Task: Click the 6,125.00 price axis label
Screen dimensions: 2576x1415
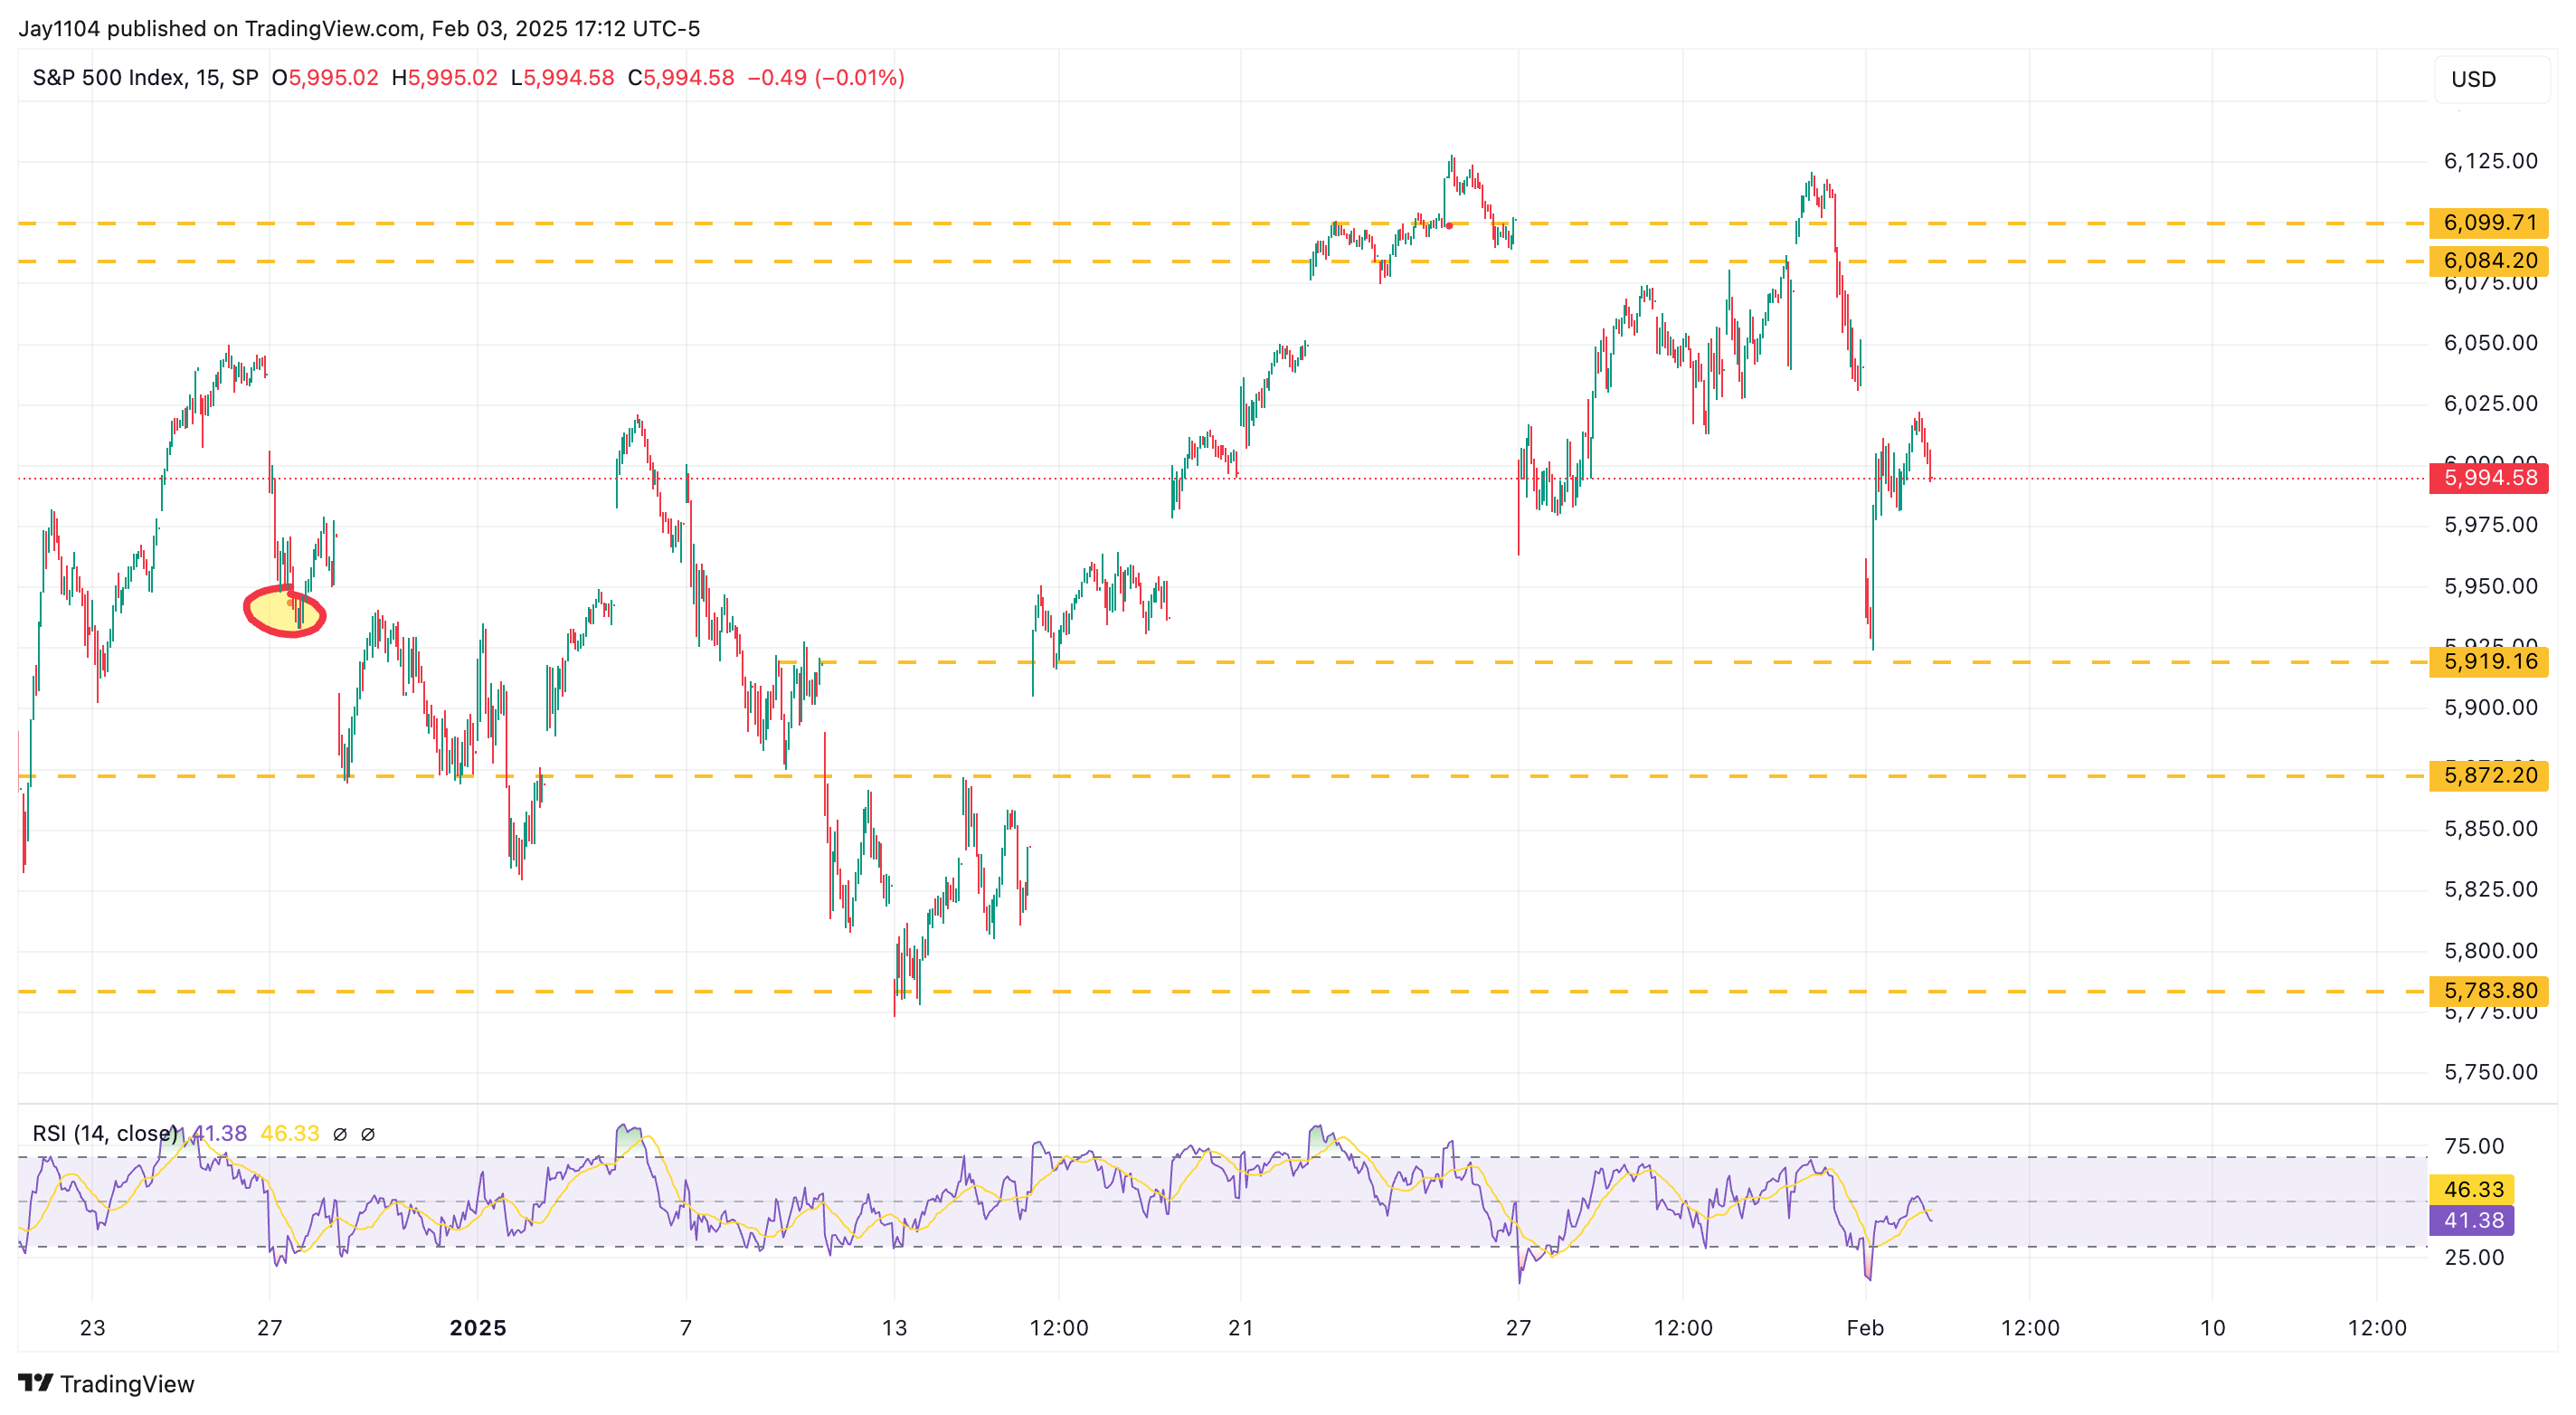Action: pos(2490,161)
